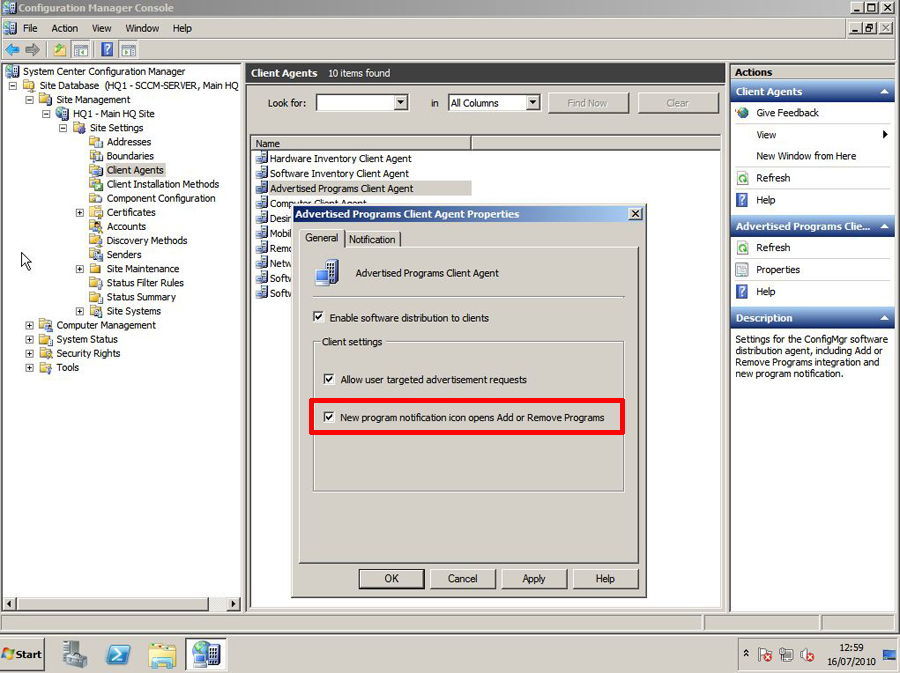Toggle New program notification icon opens Add or Remove Programs

(329, 417)
